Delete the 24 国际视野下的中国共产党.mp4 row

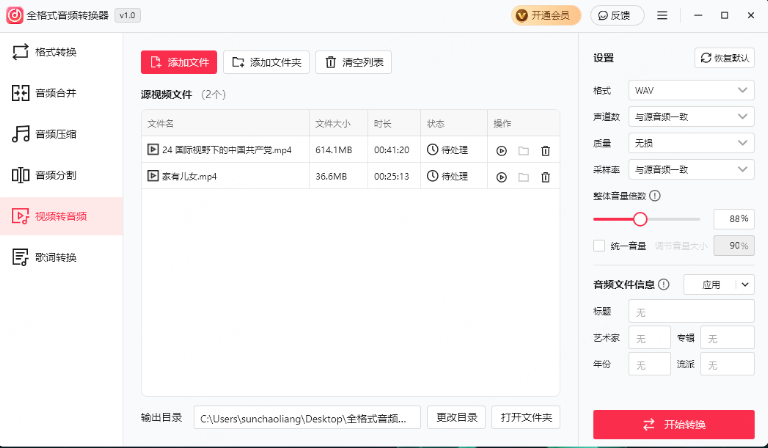click(x=546, y=151)
